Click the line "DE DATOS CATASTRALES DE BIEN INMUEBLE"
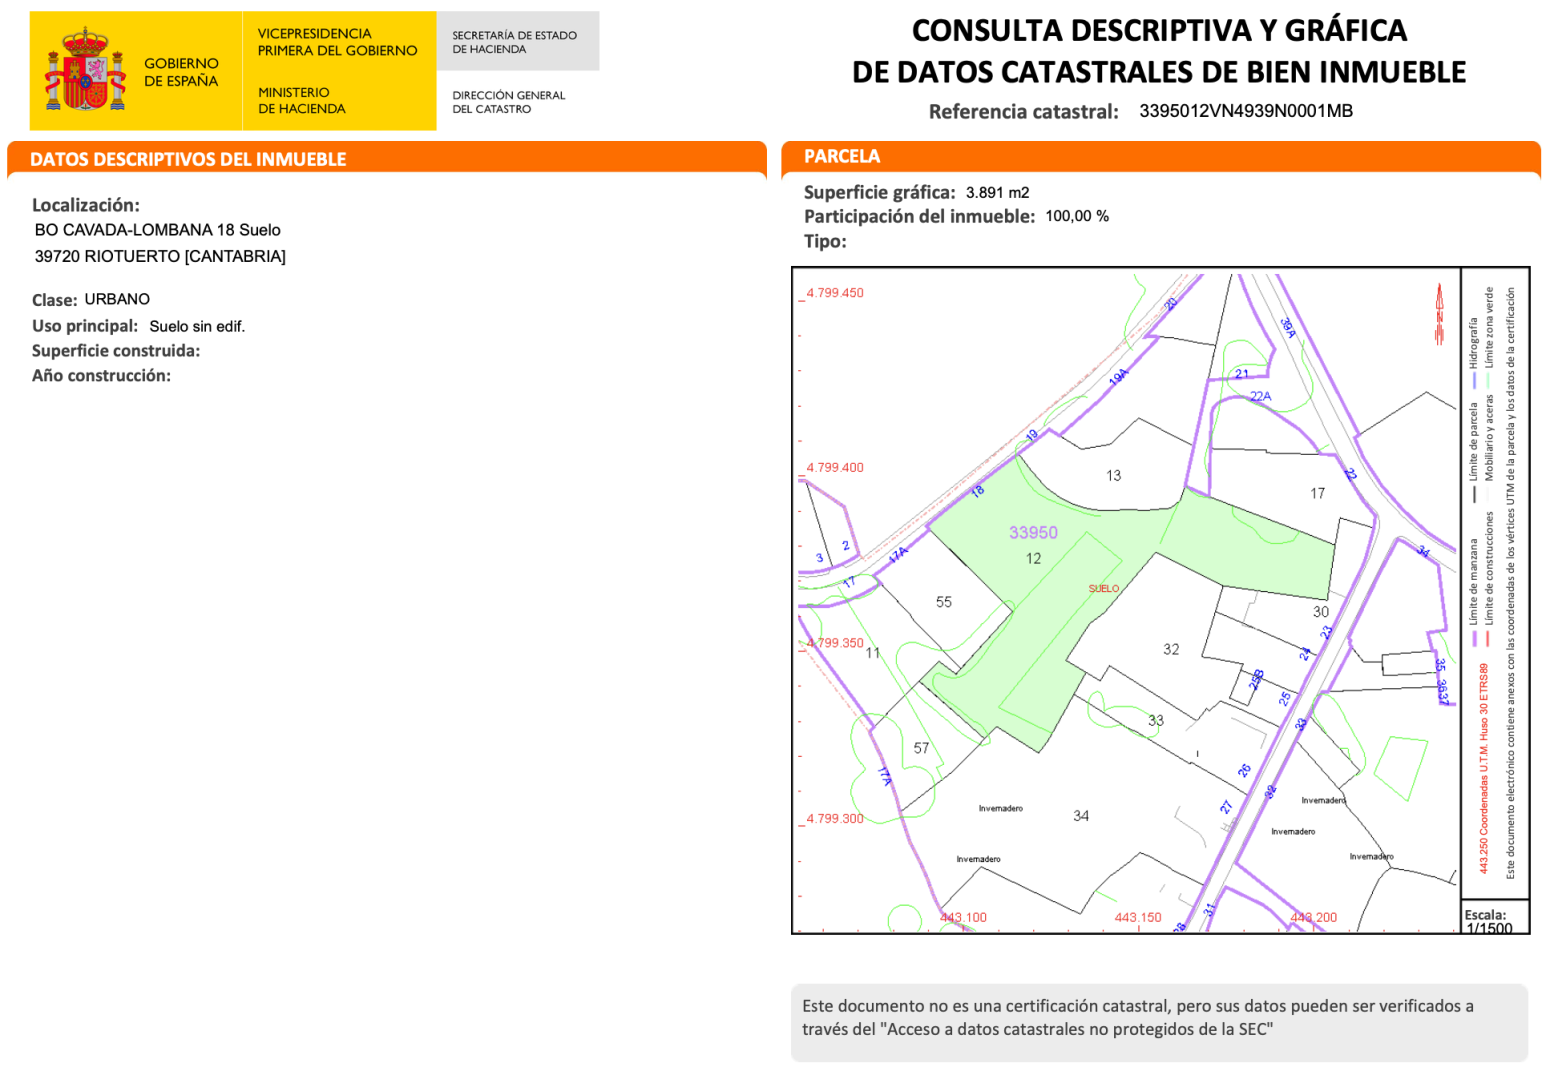This screenshot has height=1067, width=1550. [x=1159, y=72]
